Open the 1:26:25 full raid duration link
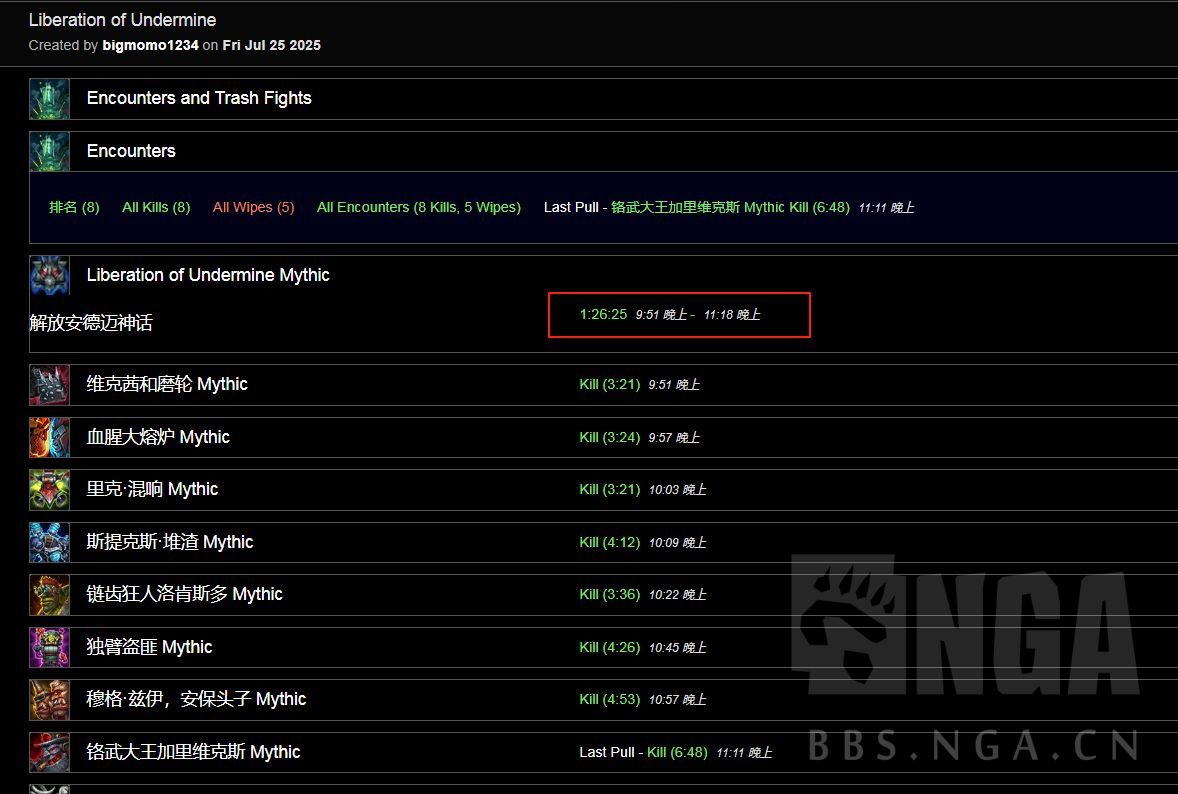 click(x=603, y=315)
